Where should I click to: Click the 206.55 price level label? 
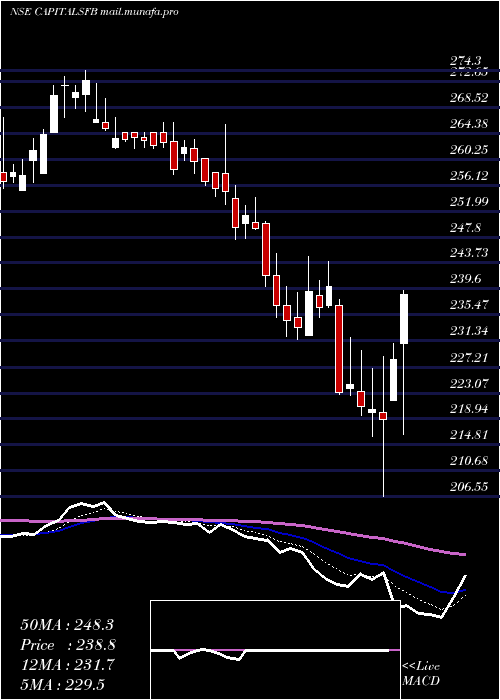point(469,486)
